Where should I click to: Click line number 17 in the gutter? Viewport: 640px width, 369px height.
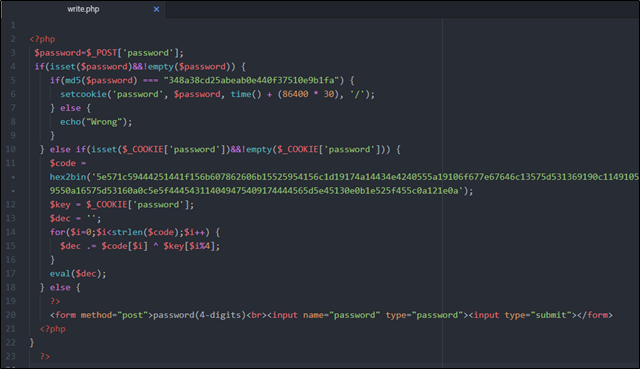(11, 273)
